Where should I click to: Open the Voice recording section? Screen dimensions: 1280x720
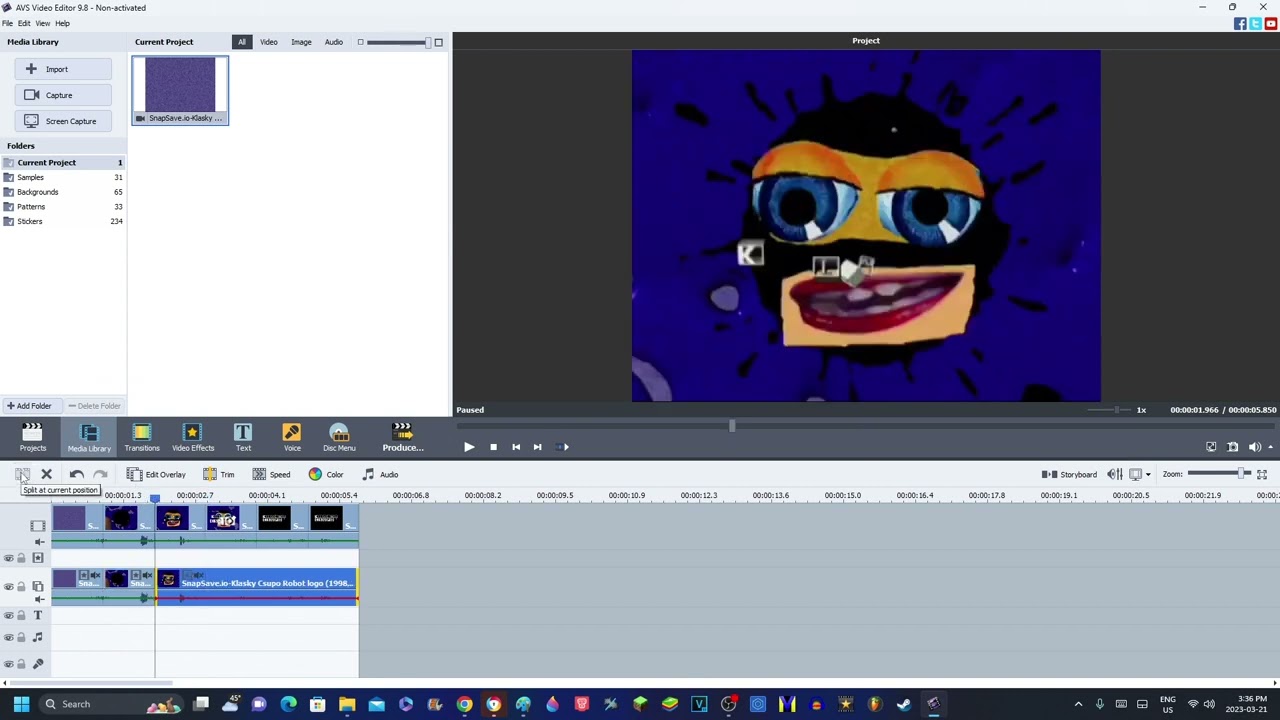(291, 437)
